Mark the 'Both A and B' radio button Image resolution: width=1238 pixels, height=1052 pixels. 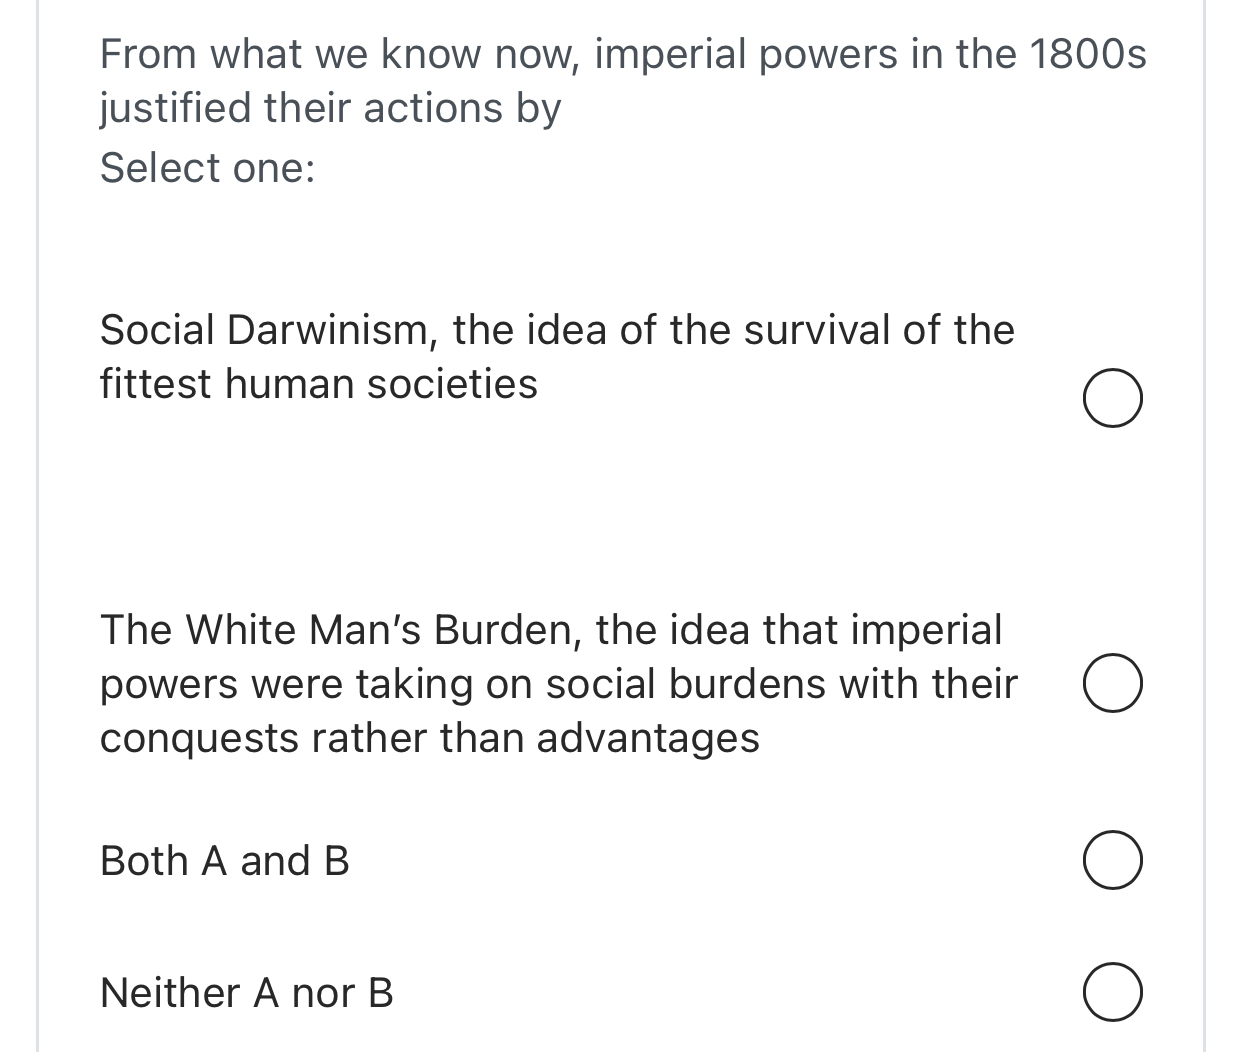(x=1113, y=860)
